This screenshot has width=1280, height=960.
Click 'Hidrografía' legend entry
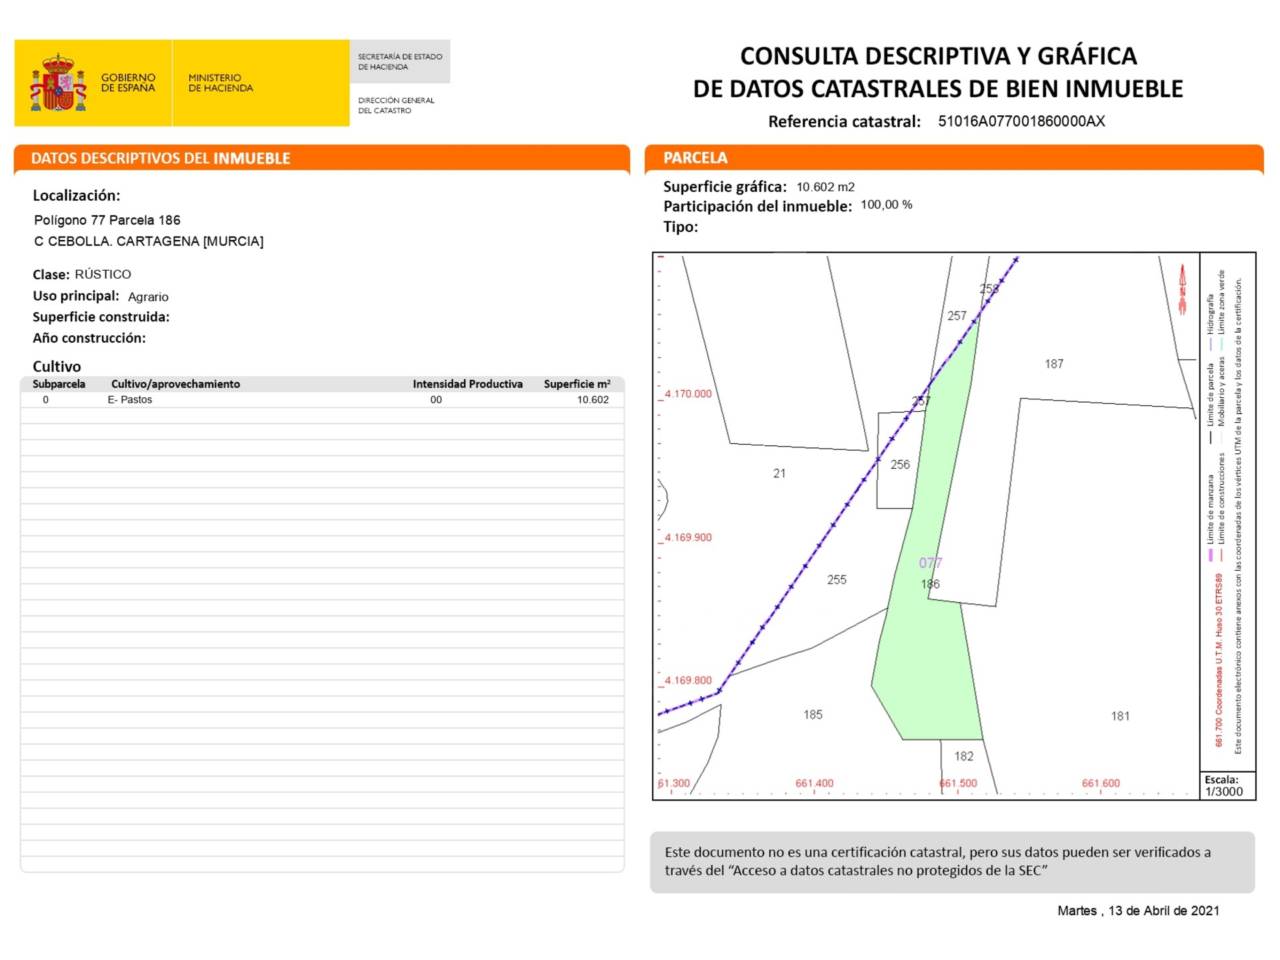pyautogui.click(x=1210, y=313)
